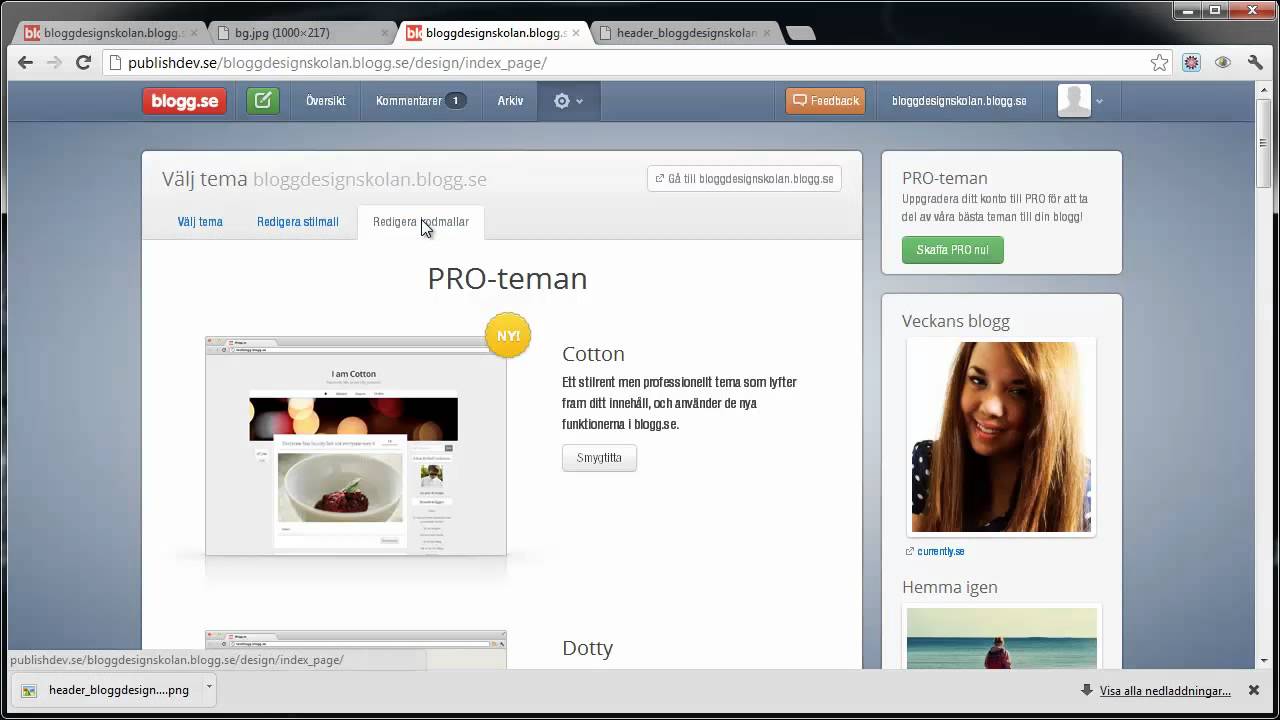This screenshot has height=720, width=1280.
Task: Open the settings gear menu in navbar
Action: (x=568, y=101)
